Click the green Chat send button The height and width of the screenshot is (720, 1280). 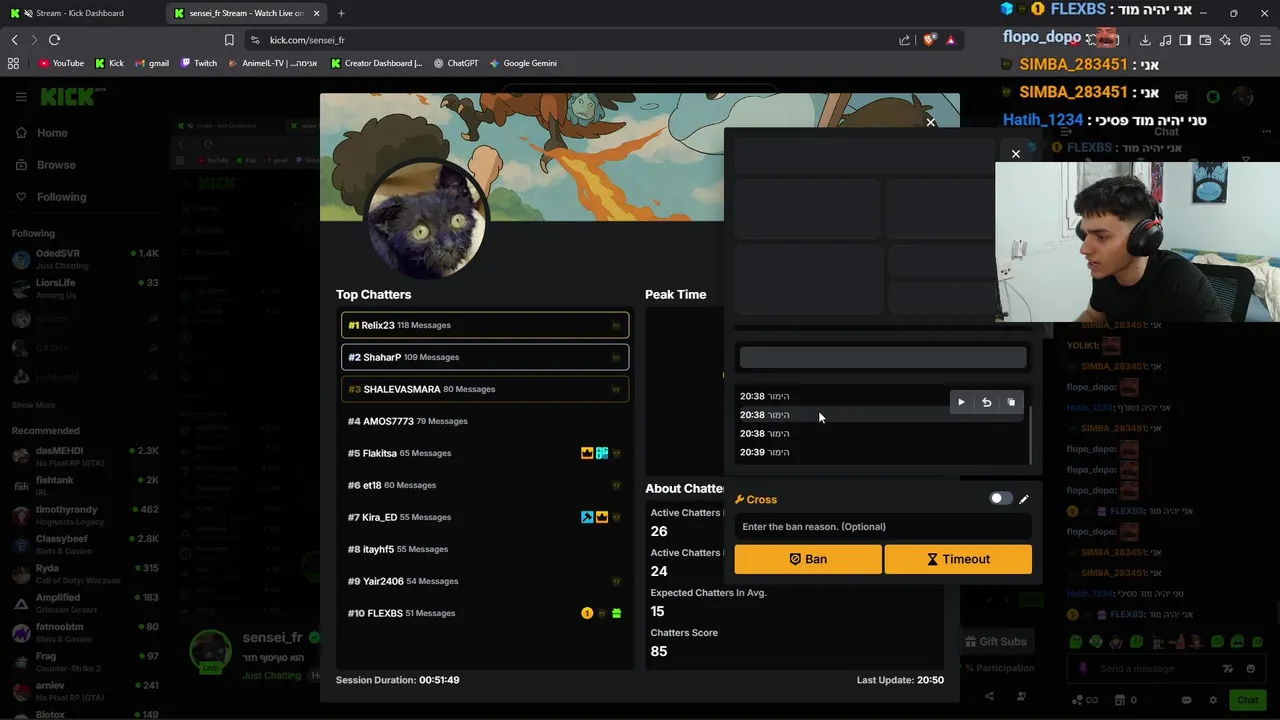[x=1248, y=700]
